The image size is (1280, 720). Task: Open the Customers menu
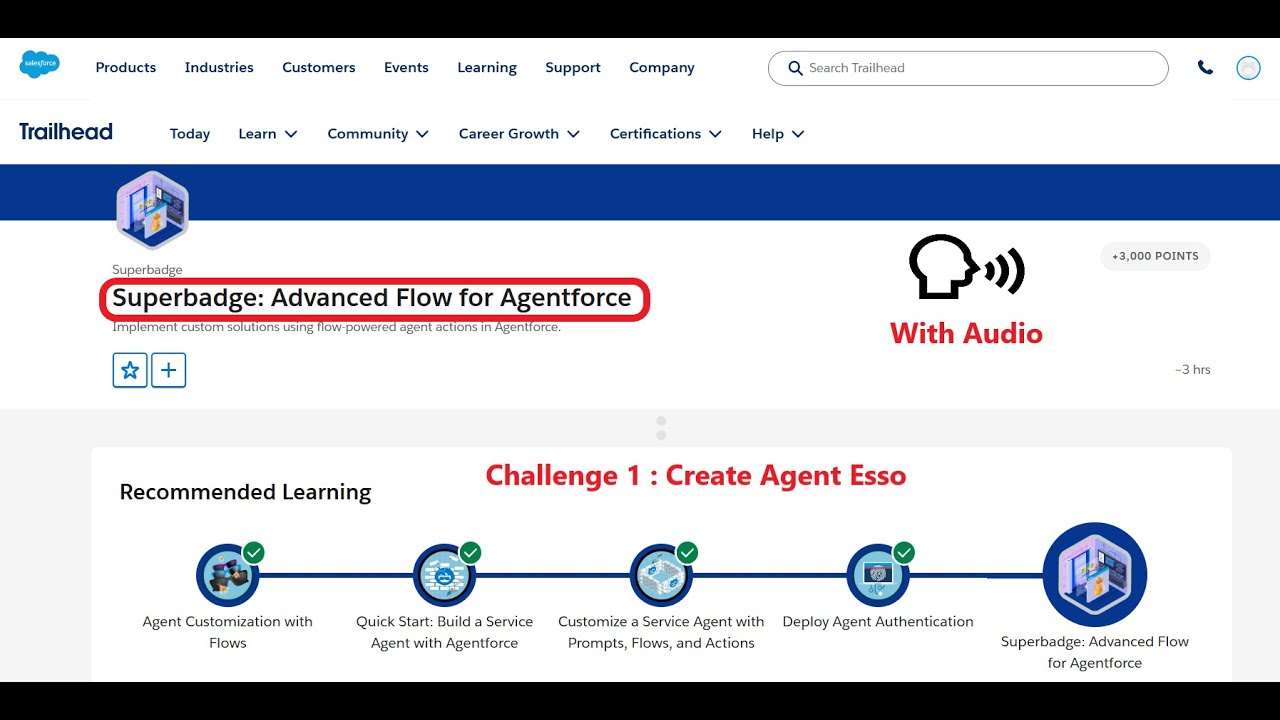point(319,68)
